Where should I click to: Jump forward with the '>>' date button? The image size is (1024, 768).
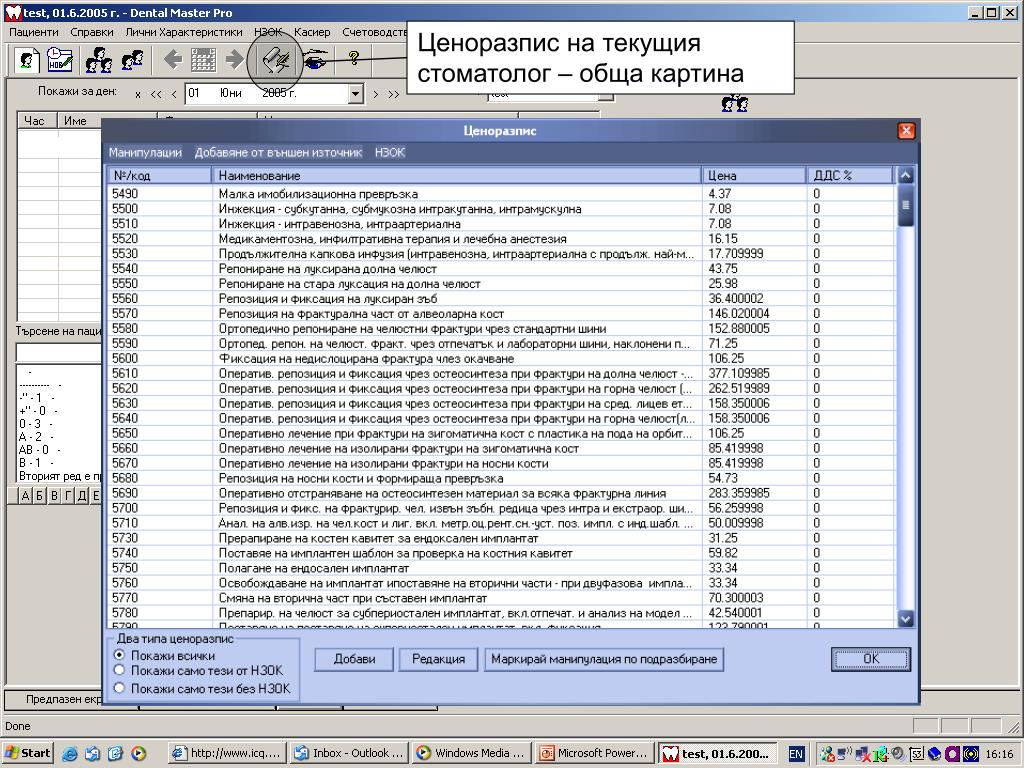click(393, 94)
